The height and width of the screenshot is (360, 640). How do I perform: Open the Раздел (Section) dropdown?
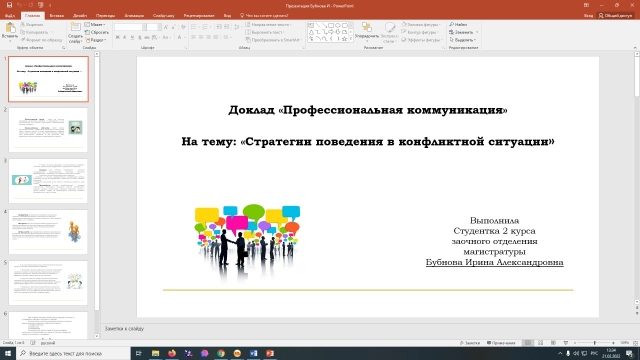tap(96, 40)
